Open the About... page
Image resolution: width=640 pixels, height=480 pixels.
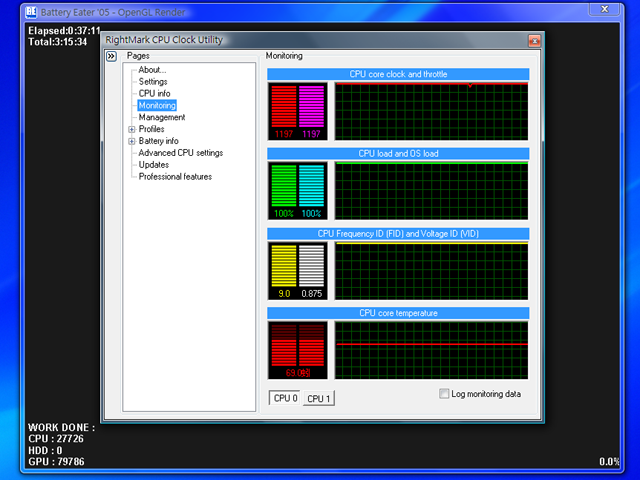[152, 70]
